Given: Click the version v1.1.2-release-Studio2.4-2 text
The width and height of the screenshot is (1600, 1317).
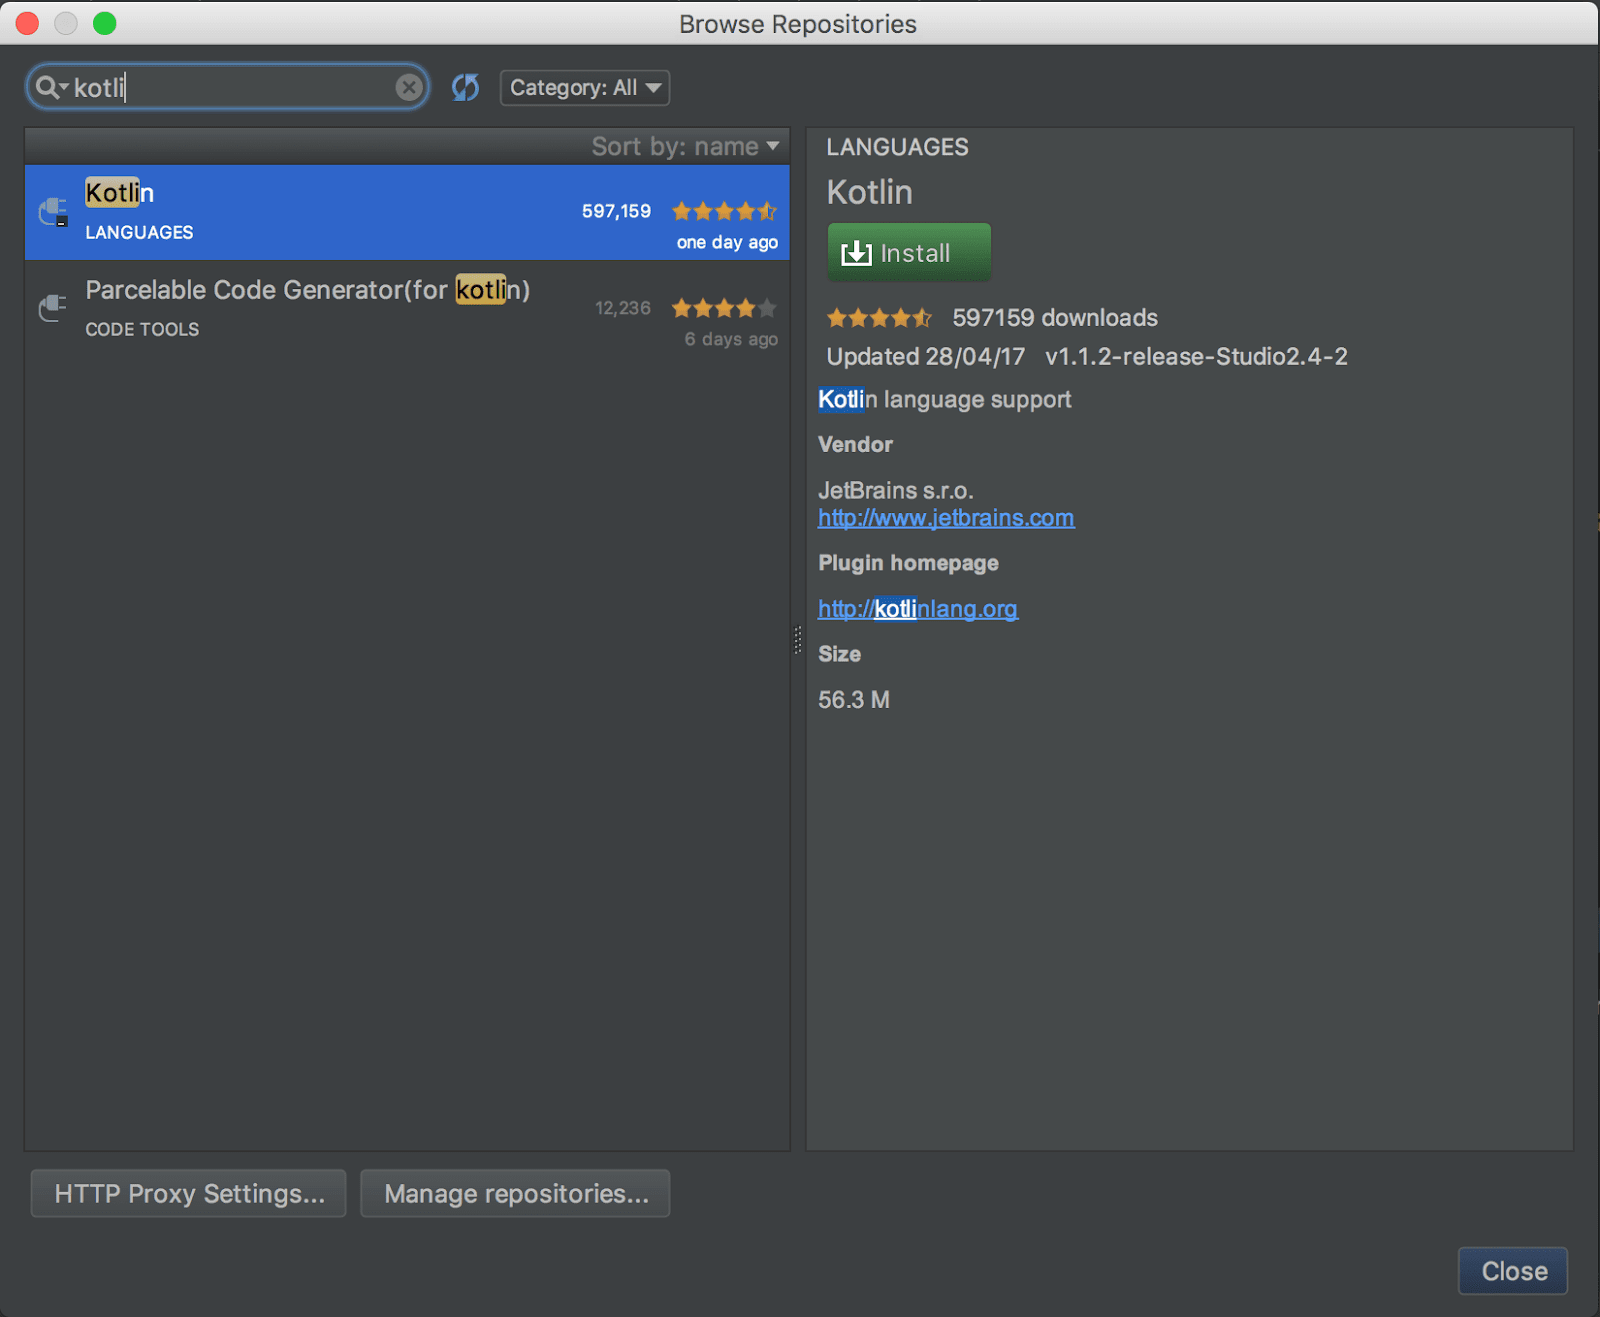Looking at the screenshot, I should 1196,357.
